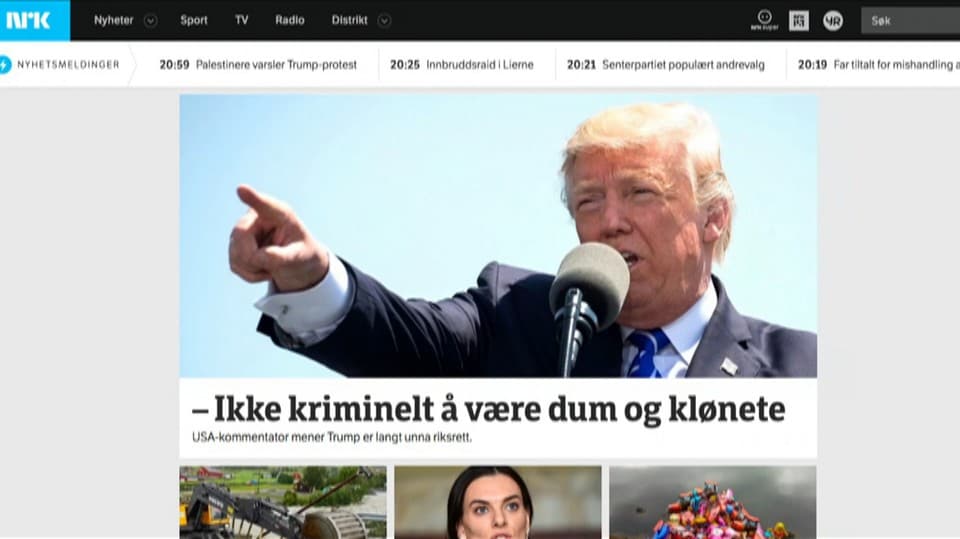The height and width of the screenshot is (539, 960).
Task: Click into the Søk search field
Action: pyautogui.click(x=910, y=21)
